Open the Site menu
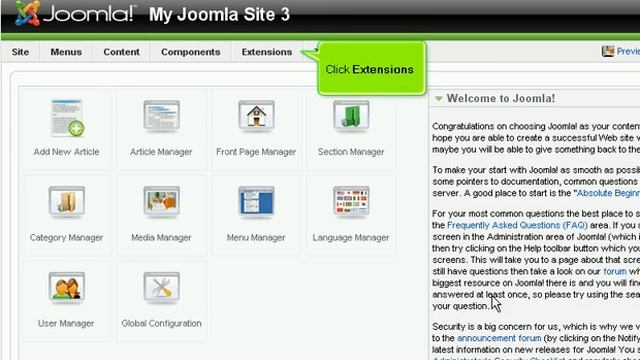 click(x=20, y=52)
